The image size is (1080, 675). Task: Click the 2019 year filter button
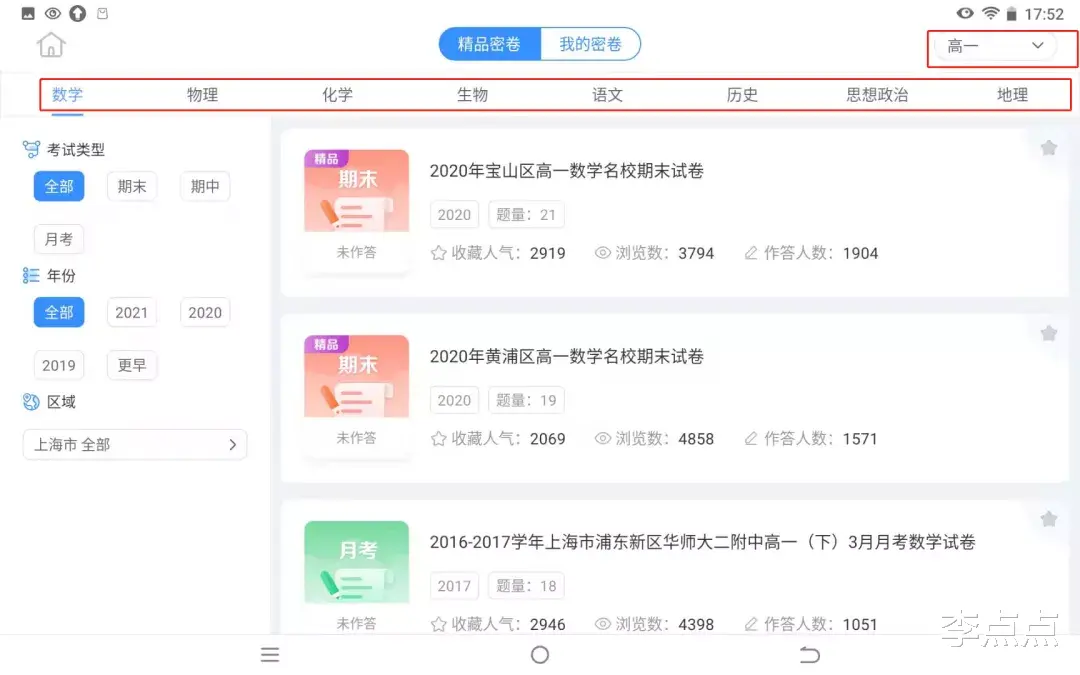coord(58,365)
